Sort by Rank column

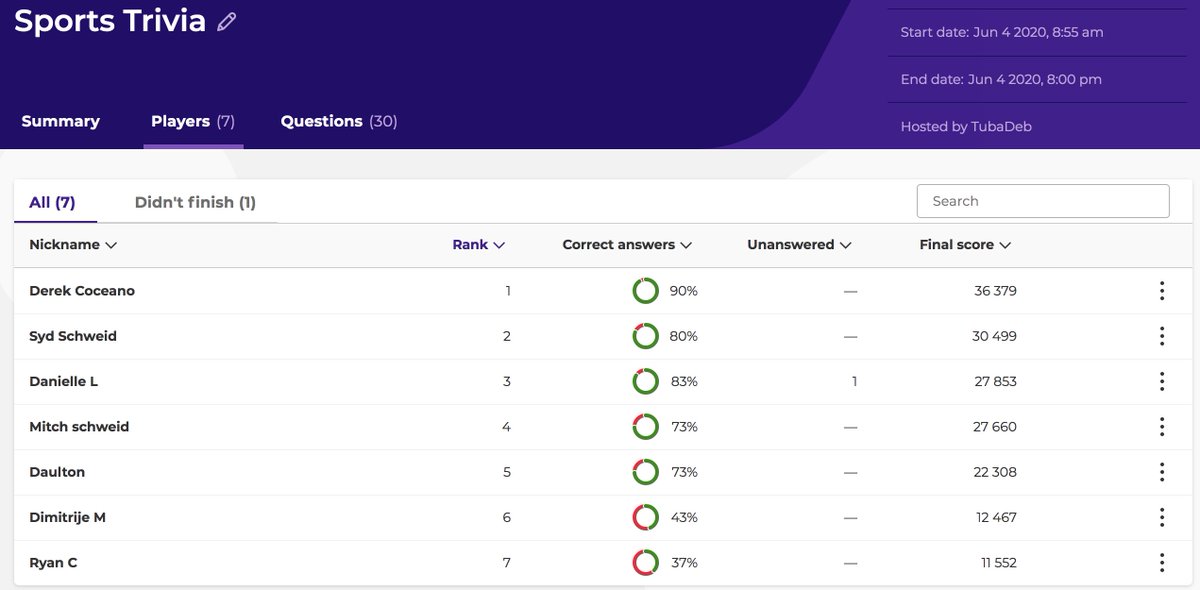pos(478,245)
